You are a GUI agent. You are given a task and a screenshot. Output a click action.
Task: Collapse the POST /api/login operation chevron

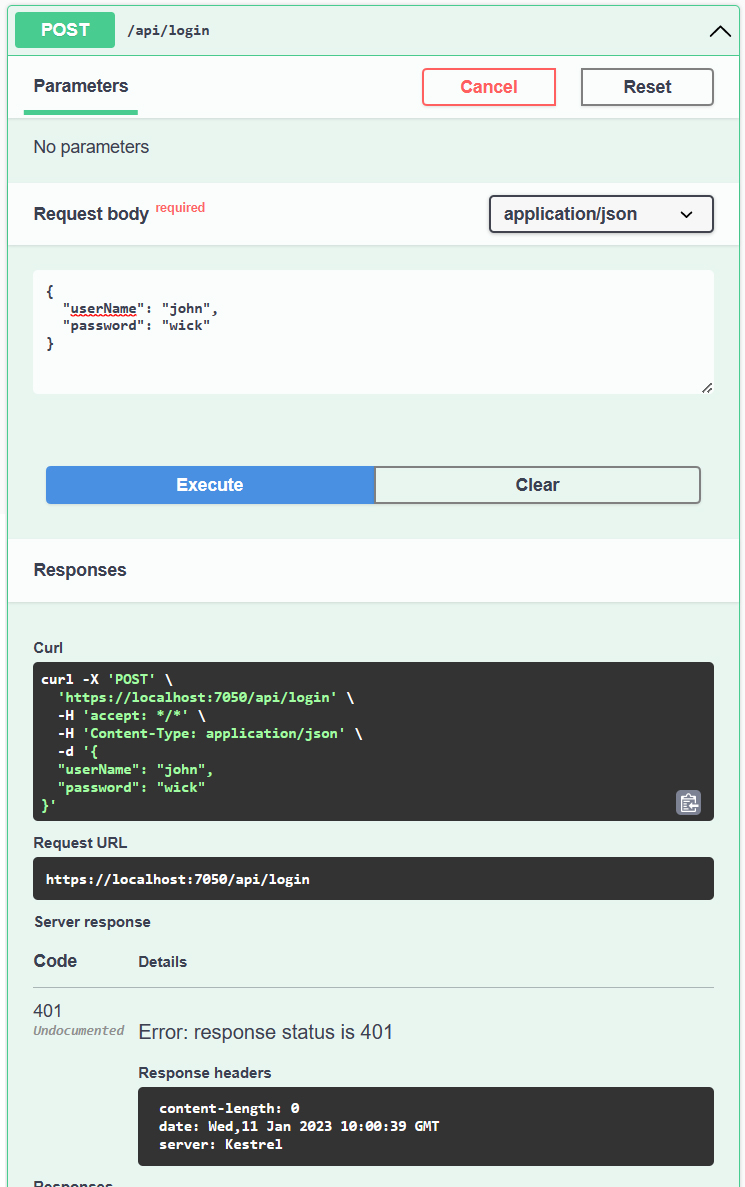(x=720, y=31)
